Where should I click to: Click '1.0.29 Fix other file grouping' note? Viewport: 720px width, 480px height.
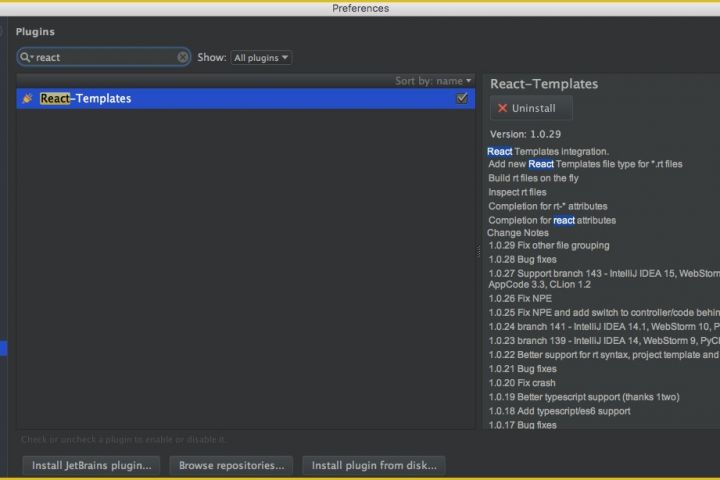tap(549, 245)
